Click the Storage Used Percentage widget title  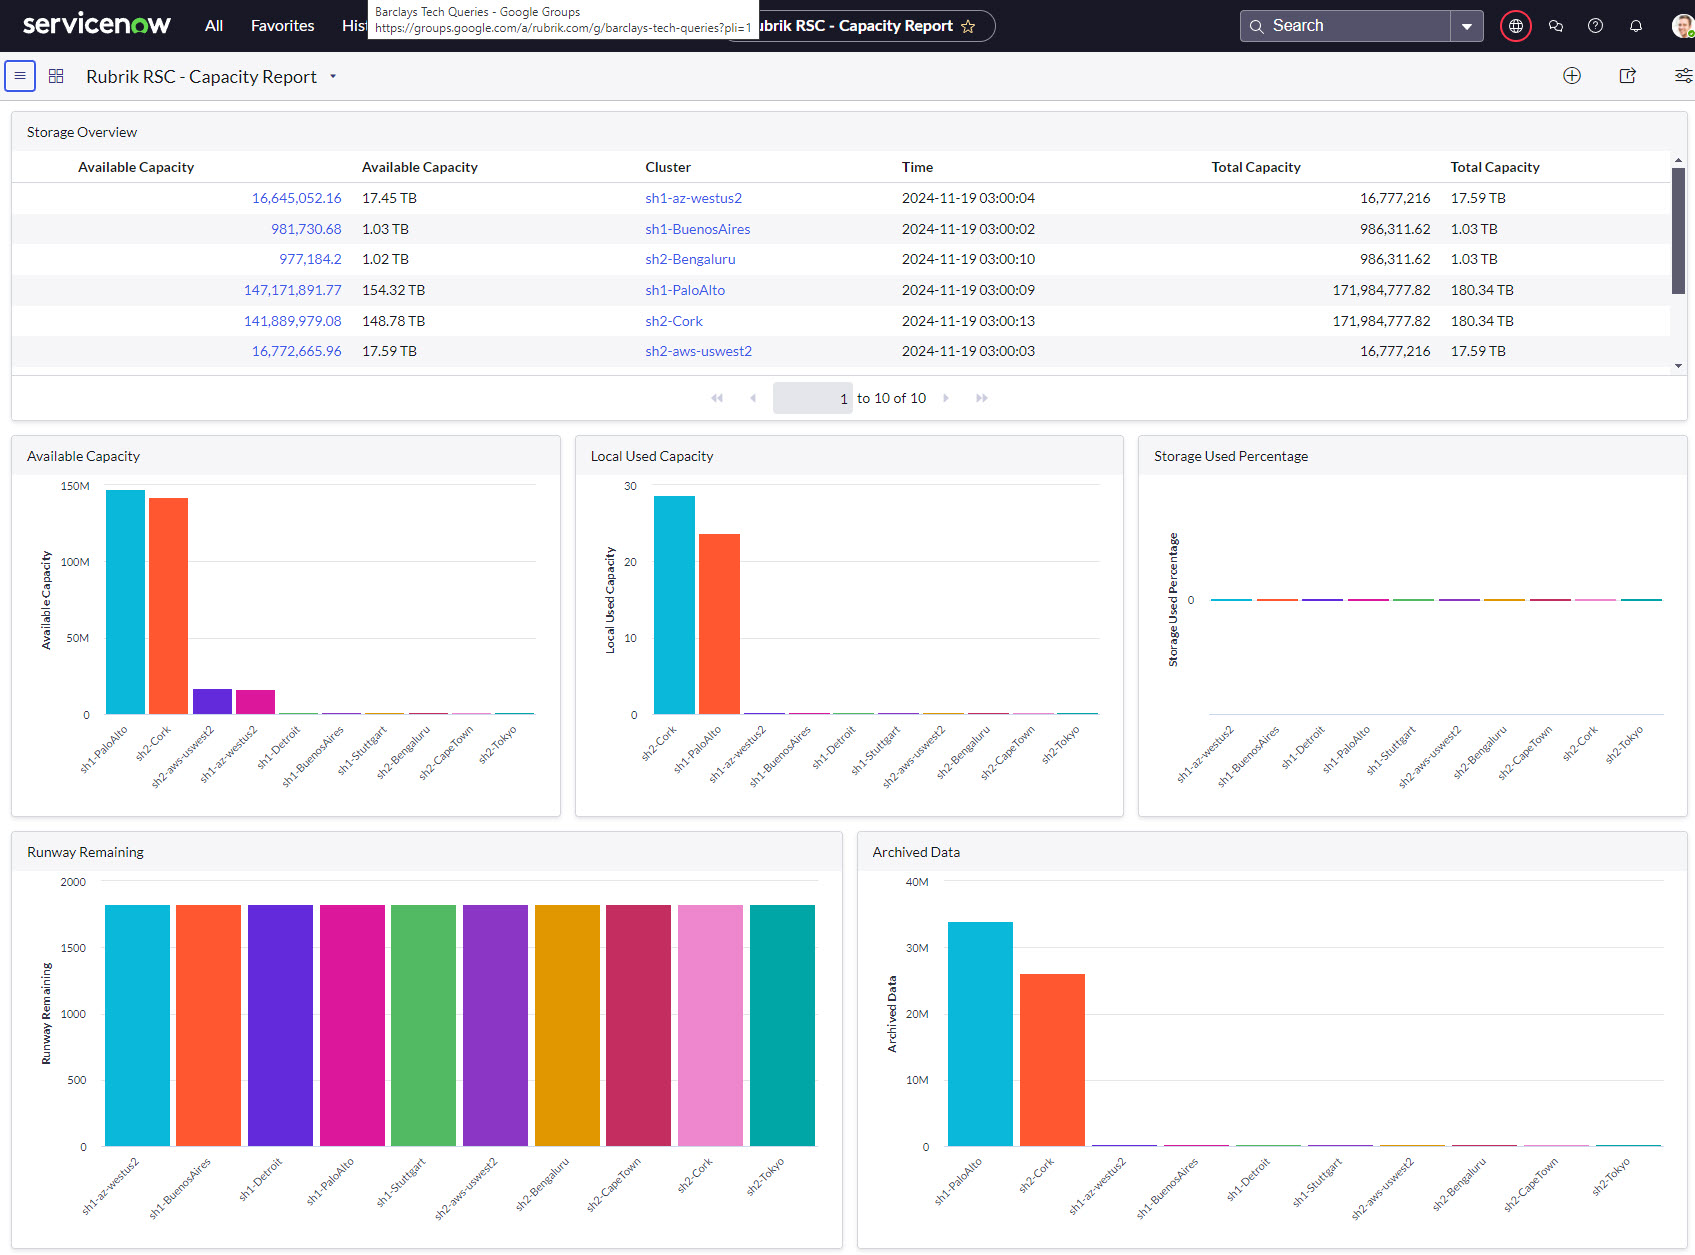pos(1230,456)
